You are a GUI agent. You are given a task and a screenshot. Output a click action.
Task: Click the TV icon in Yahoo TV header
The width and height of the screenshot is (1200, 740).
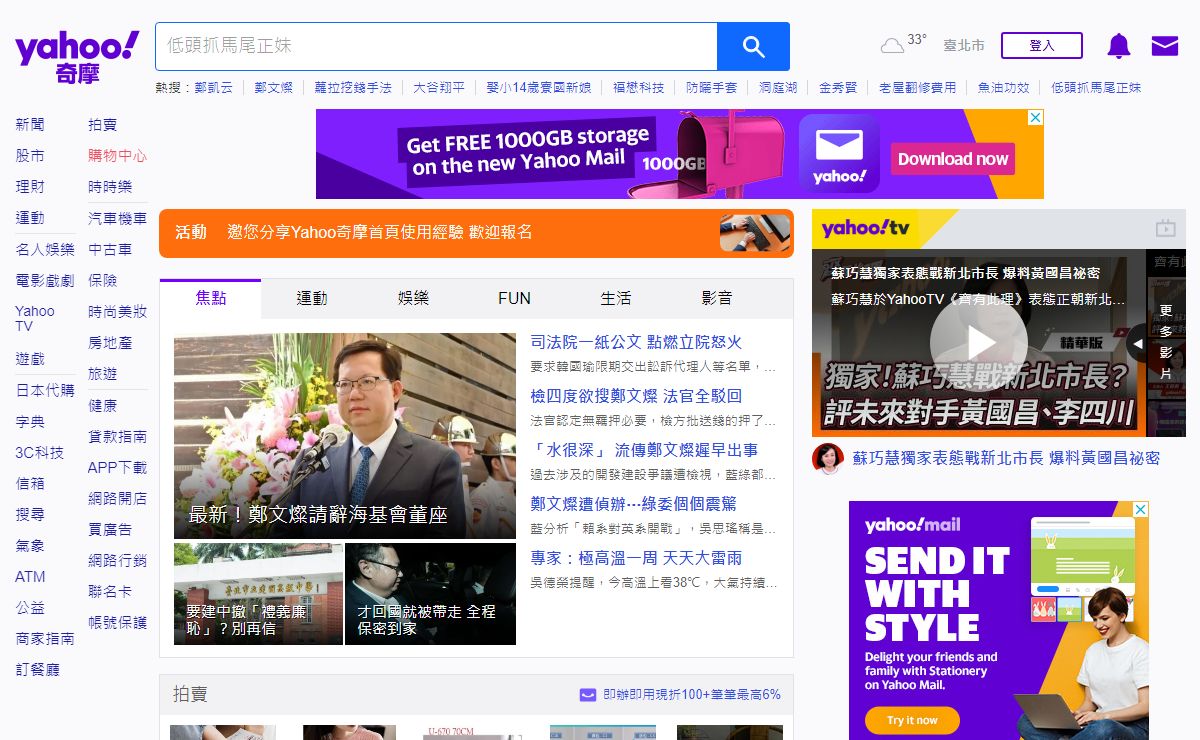[1165, 228]
